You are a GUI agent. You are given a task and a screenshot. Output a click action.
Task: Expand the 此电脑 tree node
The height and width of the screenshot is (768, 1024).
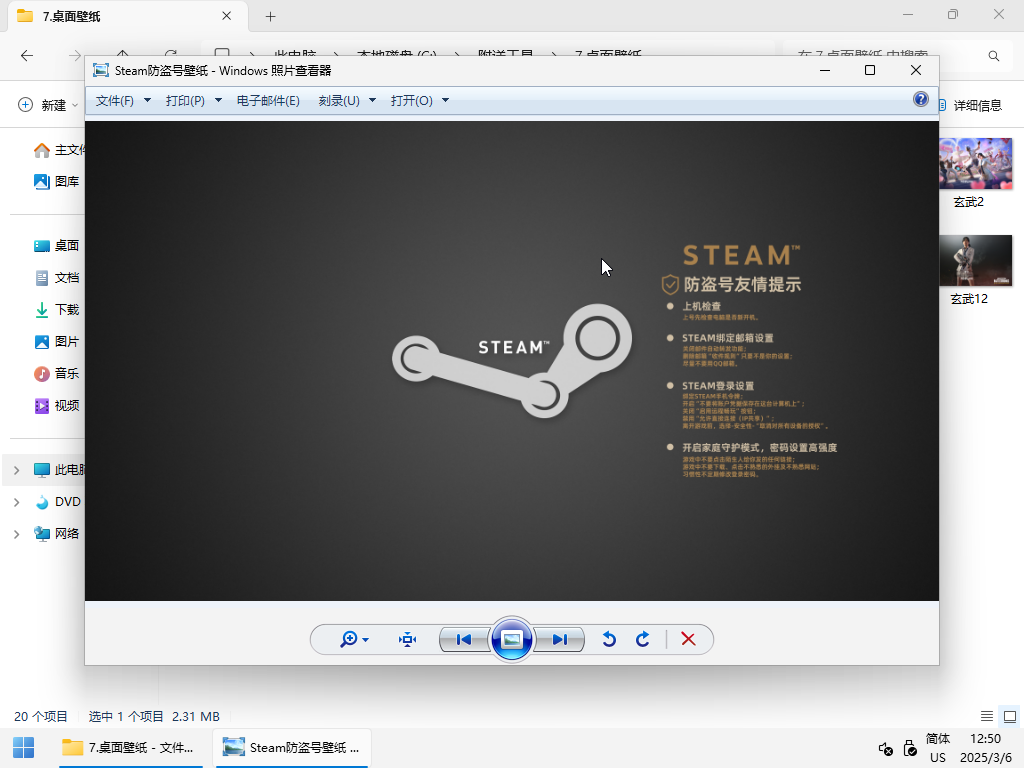click(x=16, y=470)
